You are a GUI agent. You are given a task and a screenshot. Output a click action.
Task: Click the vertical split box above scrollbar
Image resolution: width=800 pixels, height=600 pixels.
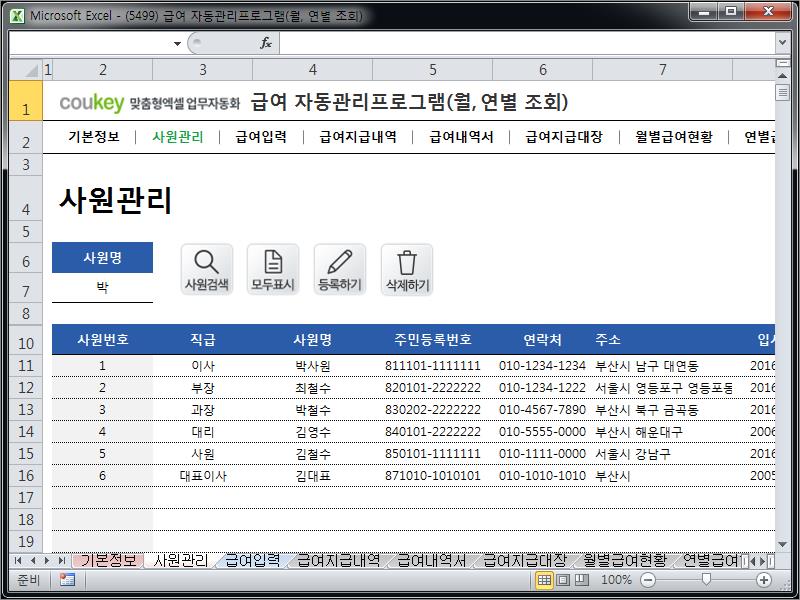[x=782, y=63]
